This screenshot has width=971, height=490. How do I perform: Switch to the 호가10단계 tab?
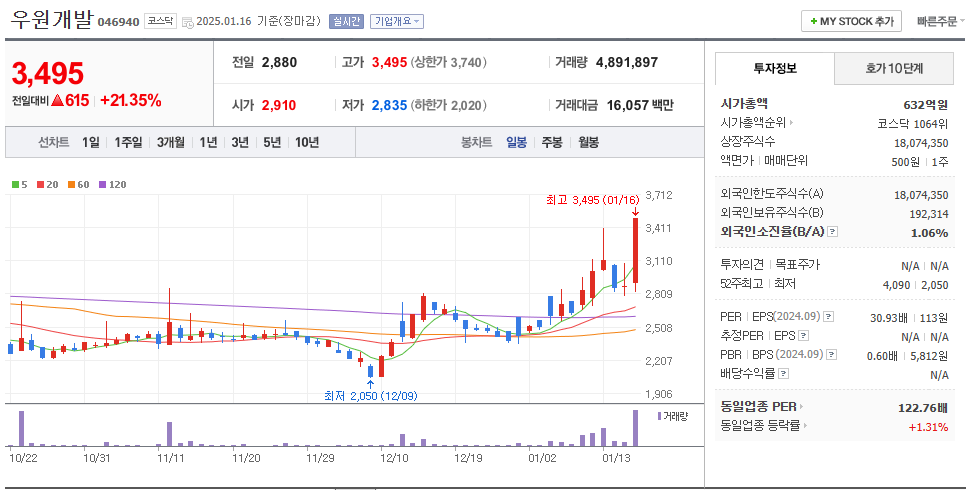tap(894, 68)
